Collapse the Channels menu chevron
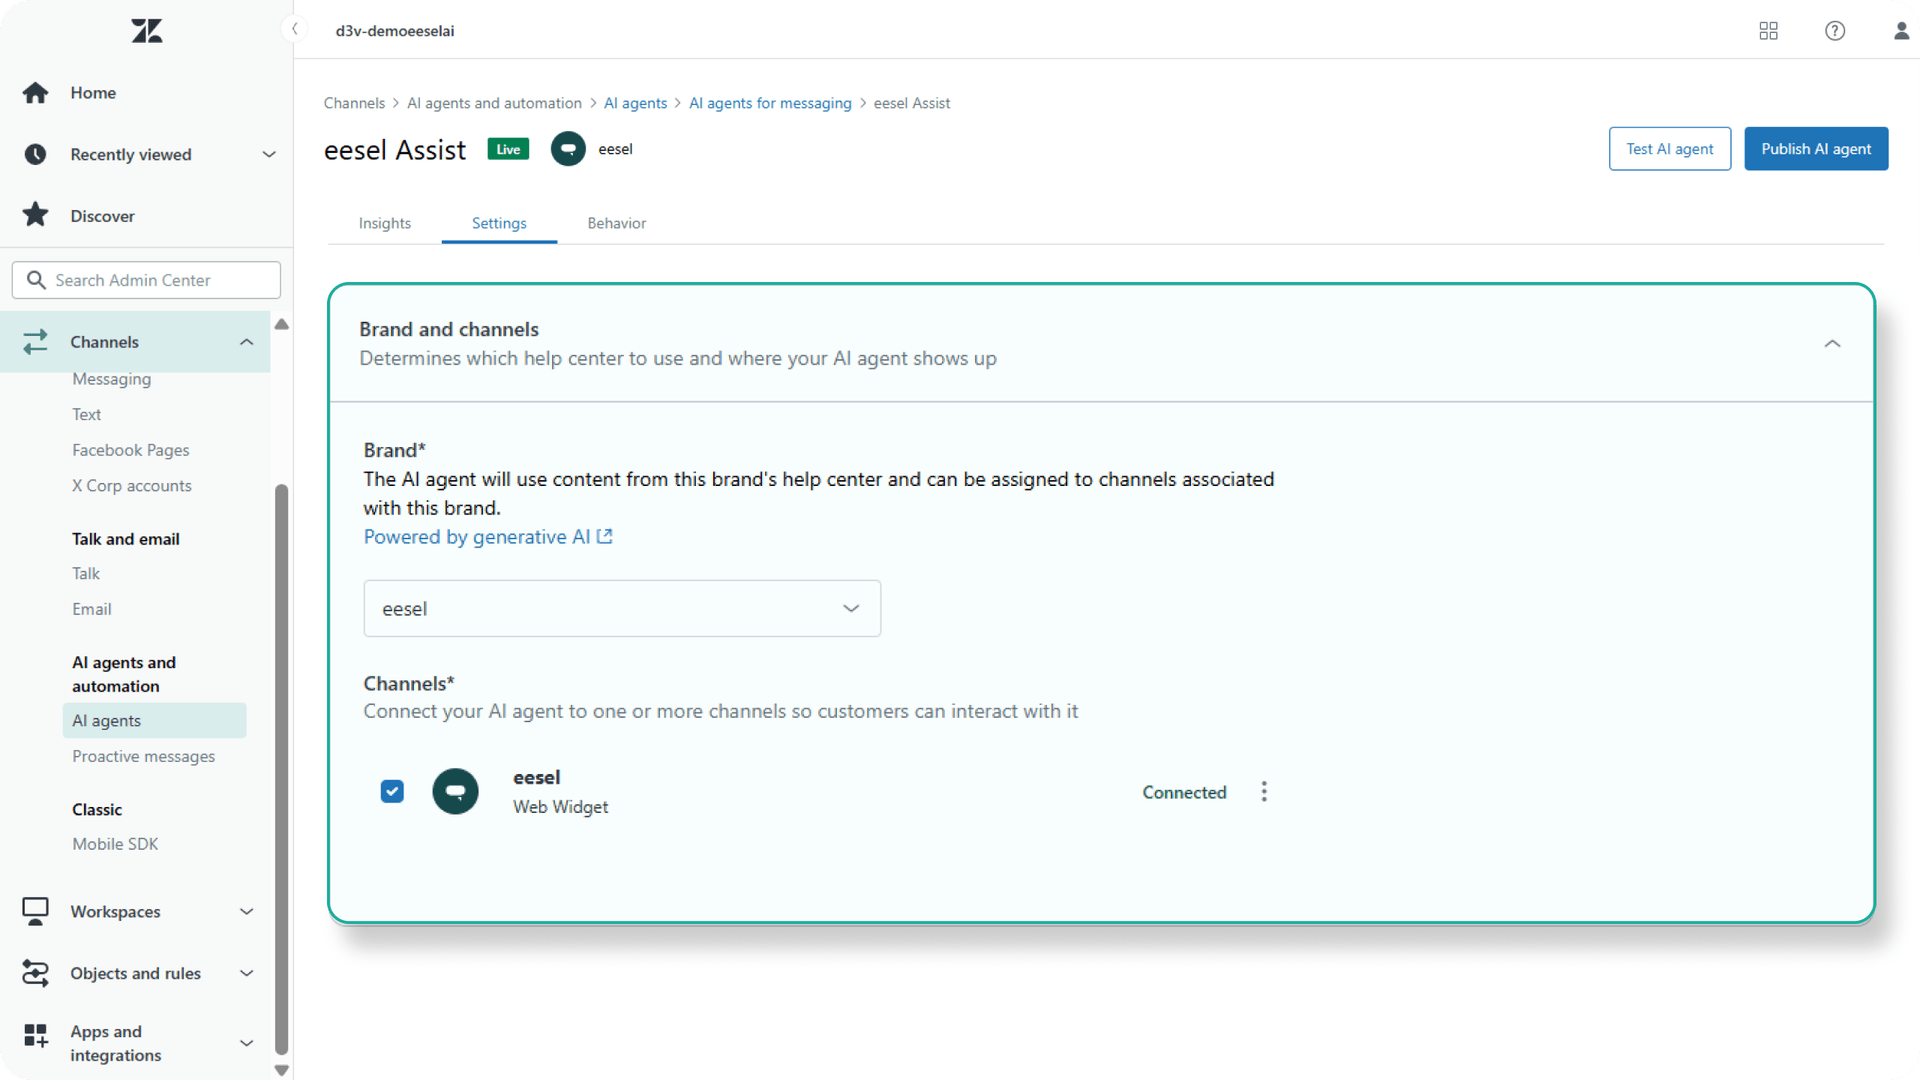Image resolution: width=1920 pixels, height=1080 pixels. coord(246,342)
